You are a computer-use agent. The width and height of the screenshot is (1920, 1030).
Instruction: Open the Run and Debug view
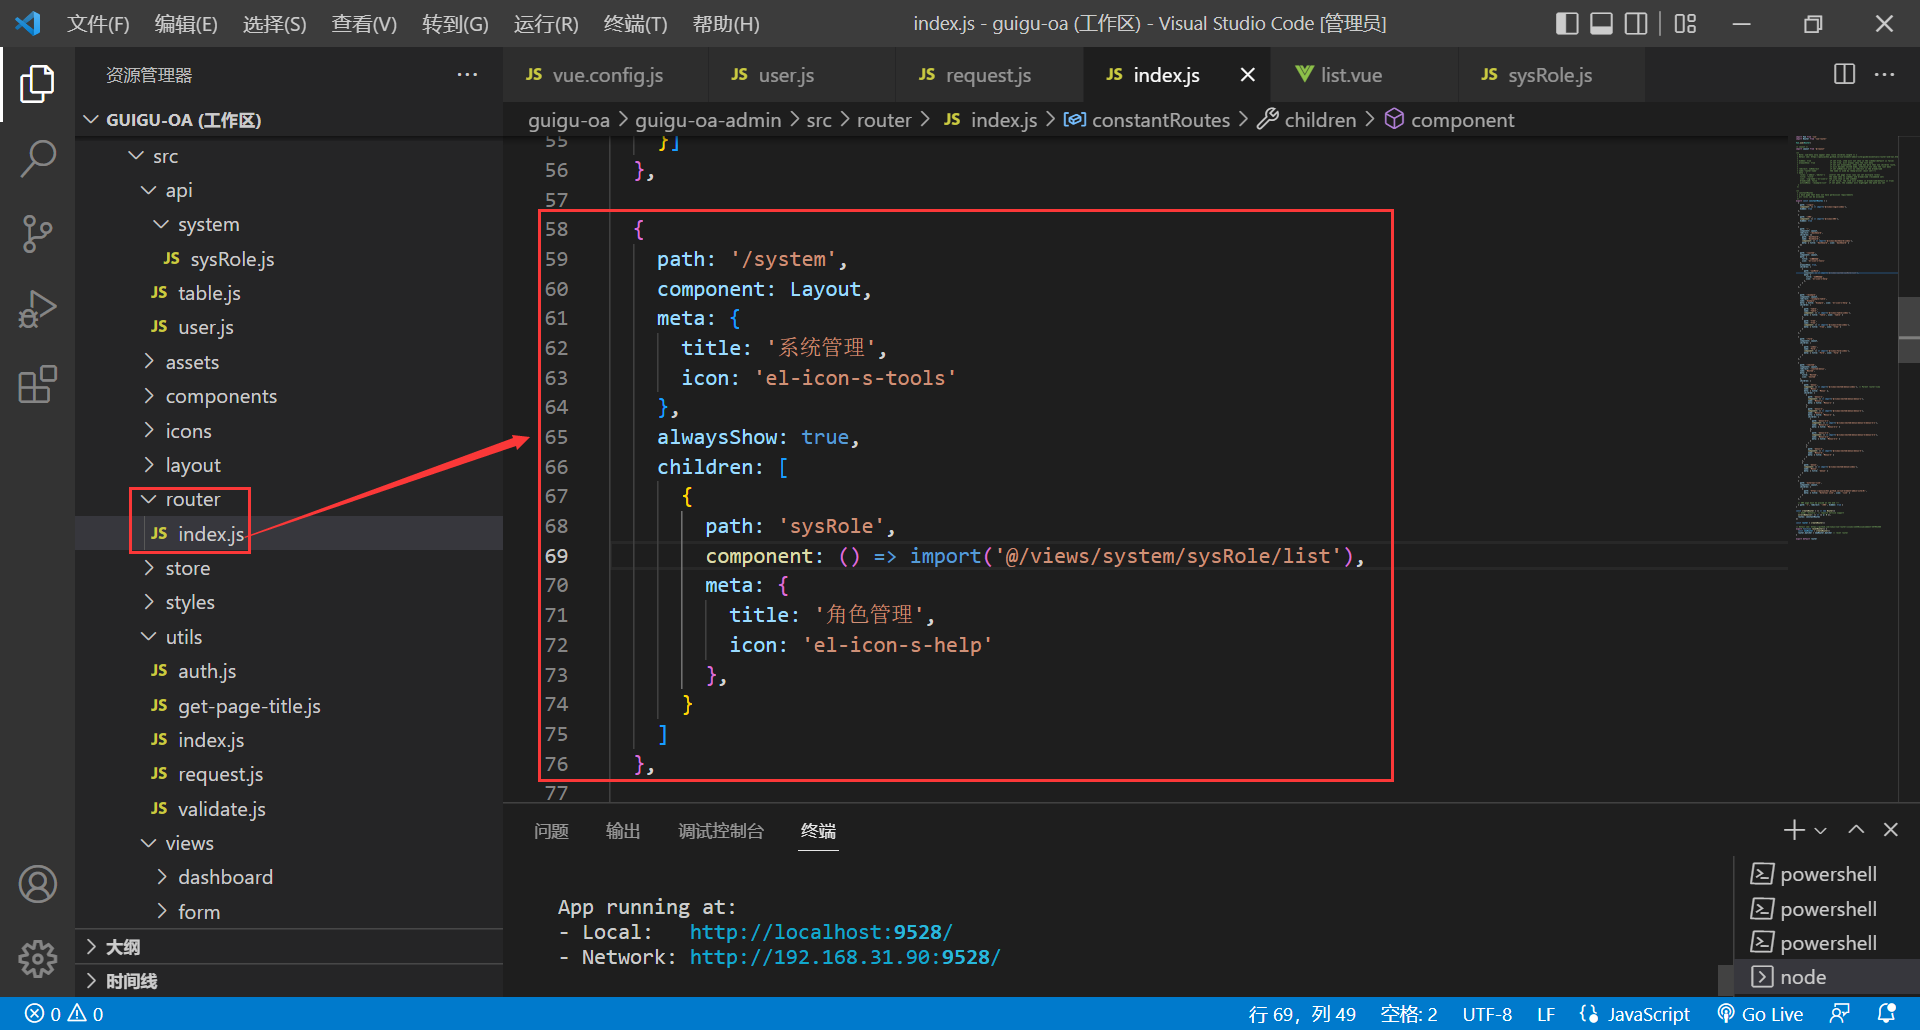[37, 309]
